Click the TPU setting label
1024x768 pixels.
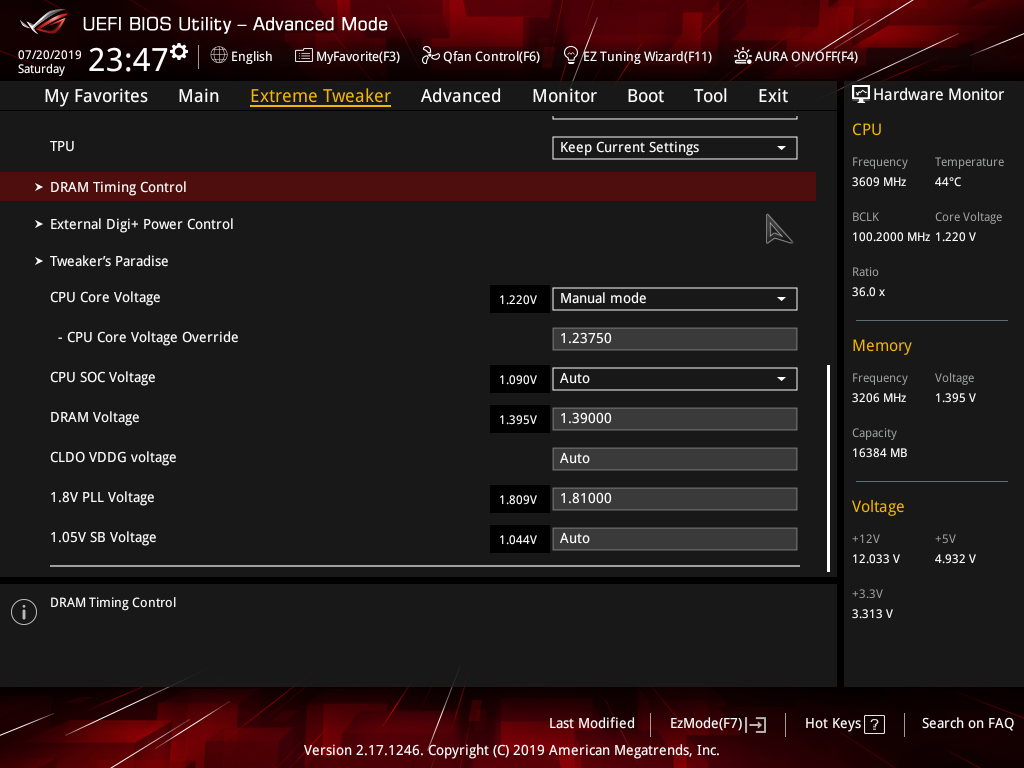(62, 146)
